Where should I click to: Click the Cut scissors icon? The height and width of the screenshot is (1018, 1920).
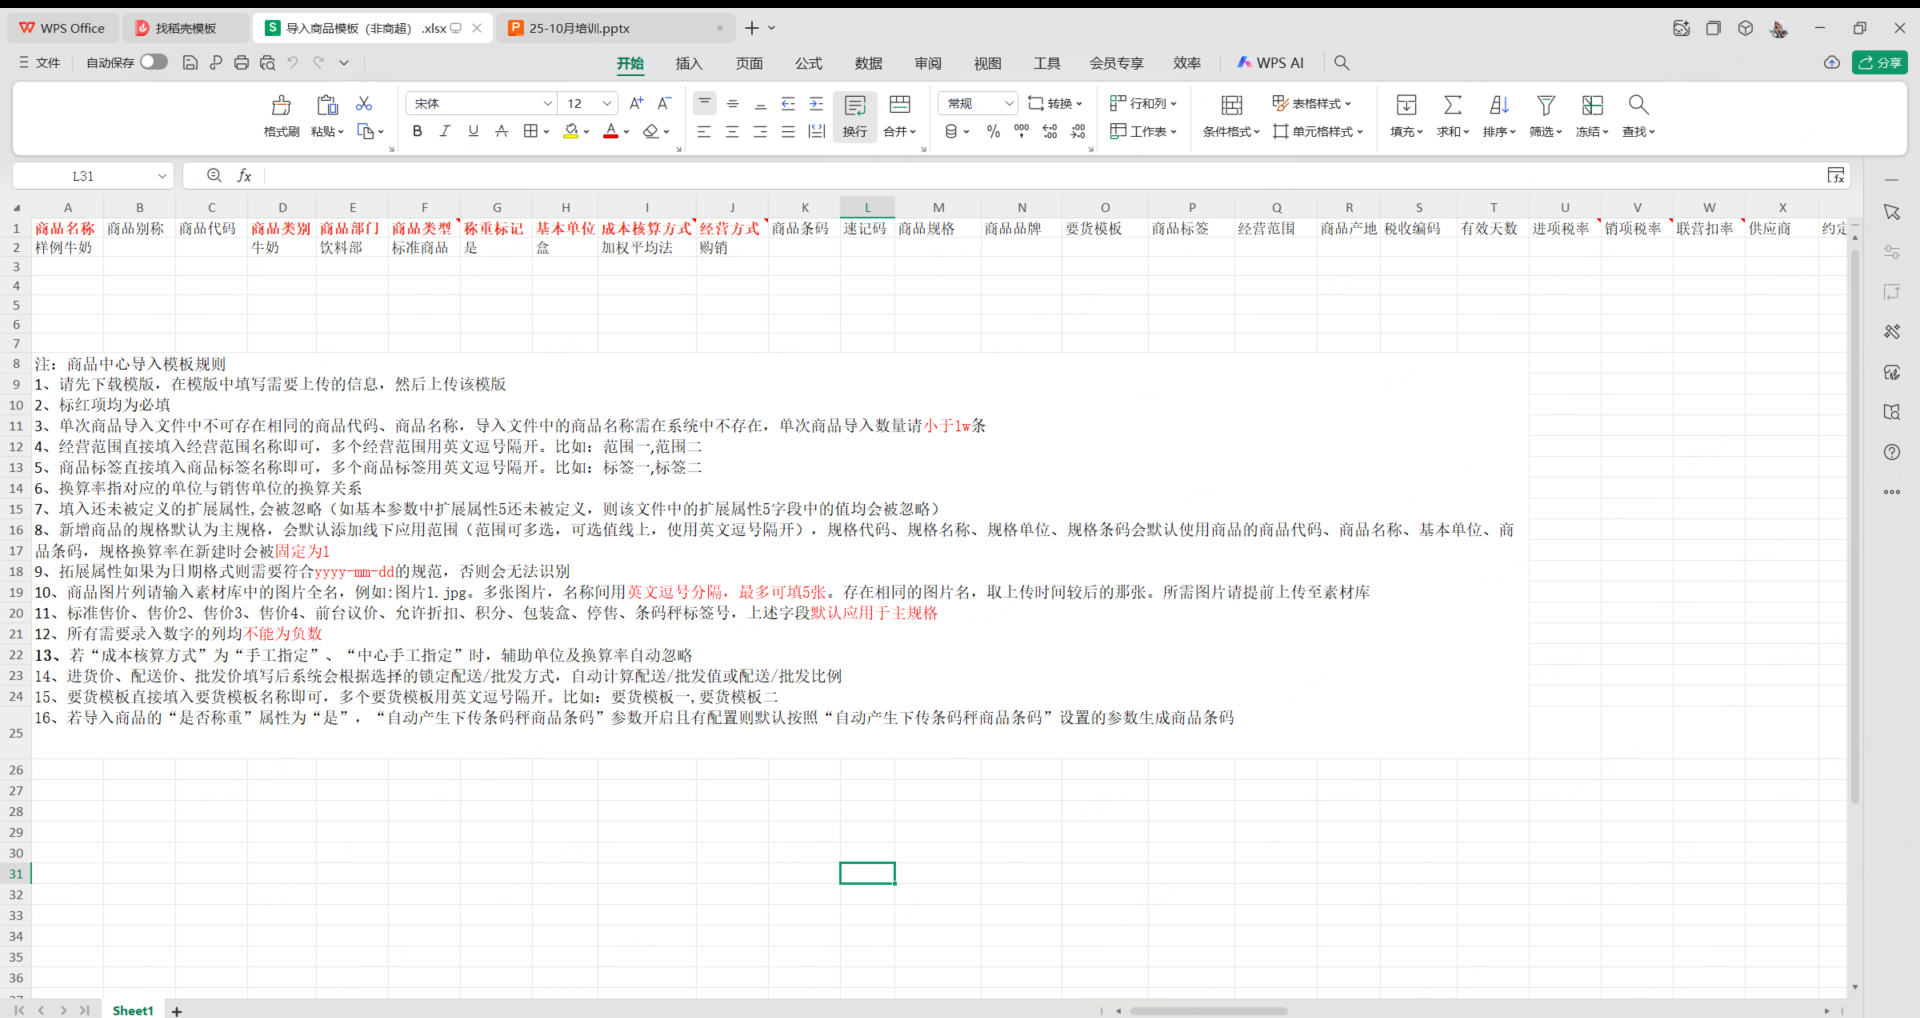(364, 104)
